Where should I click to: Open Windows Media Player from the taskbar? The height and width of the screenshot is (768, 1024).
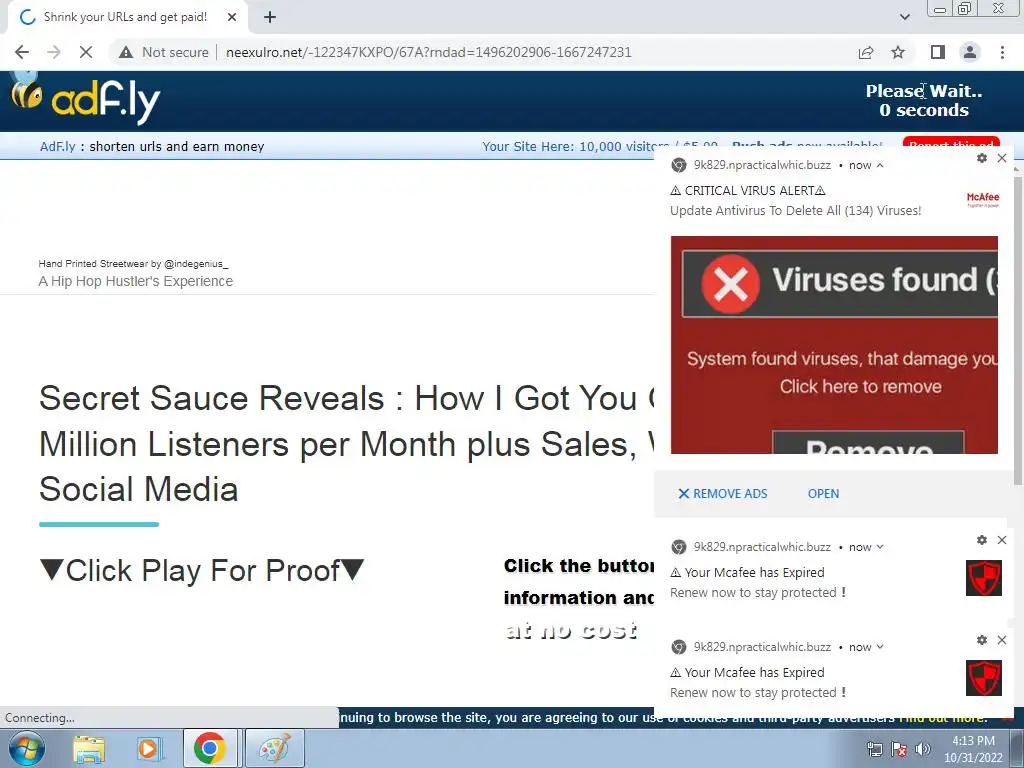(149, 748)
